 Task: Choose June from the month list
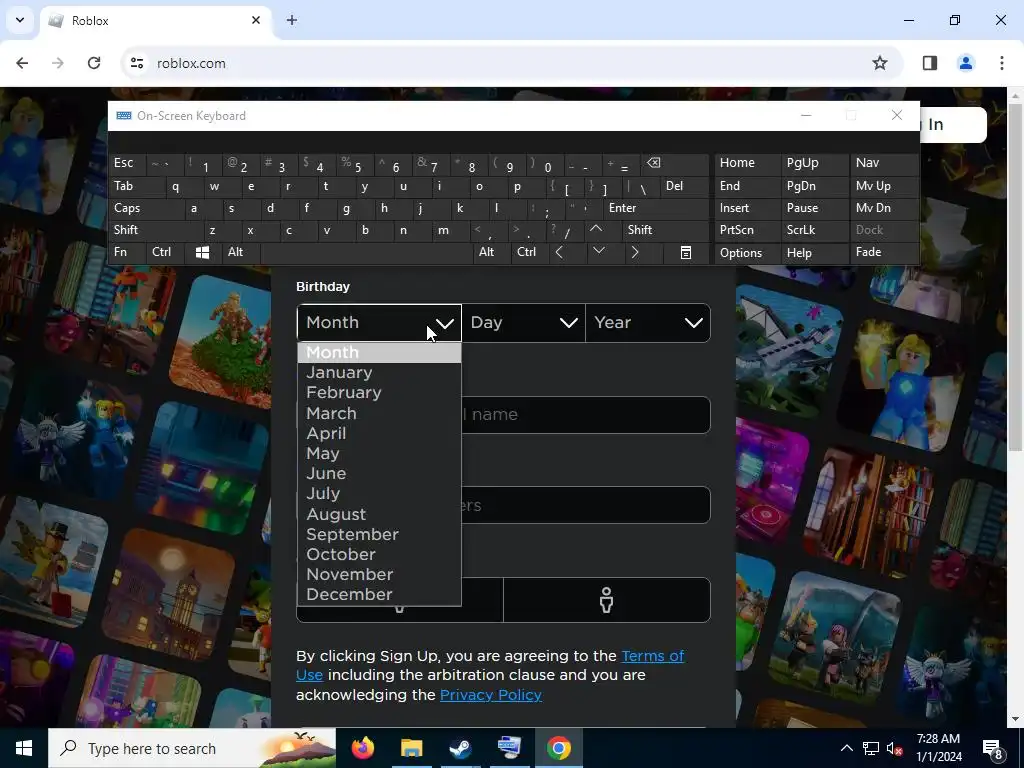point(379,473)
